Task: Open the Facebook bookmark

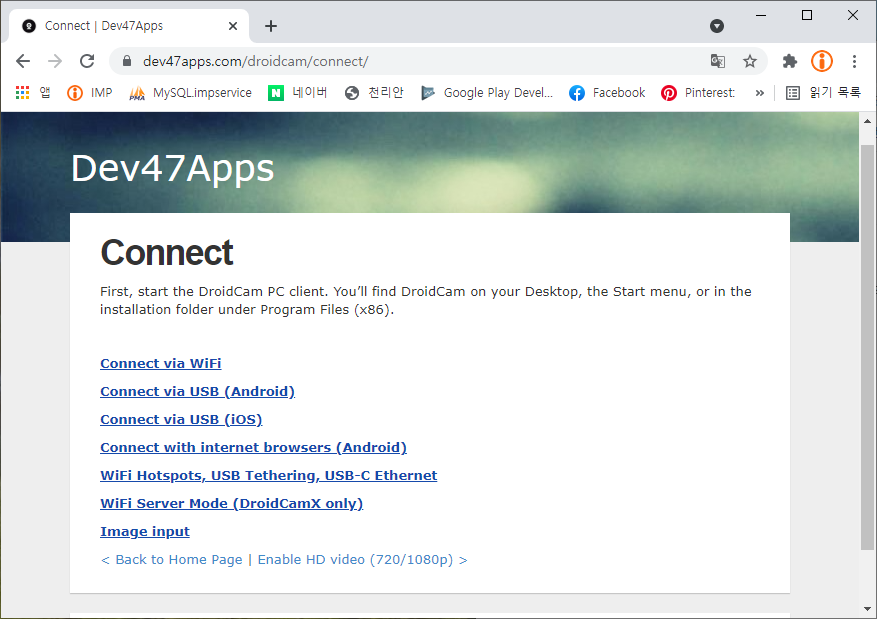Action: (607, 92)
